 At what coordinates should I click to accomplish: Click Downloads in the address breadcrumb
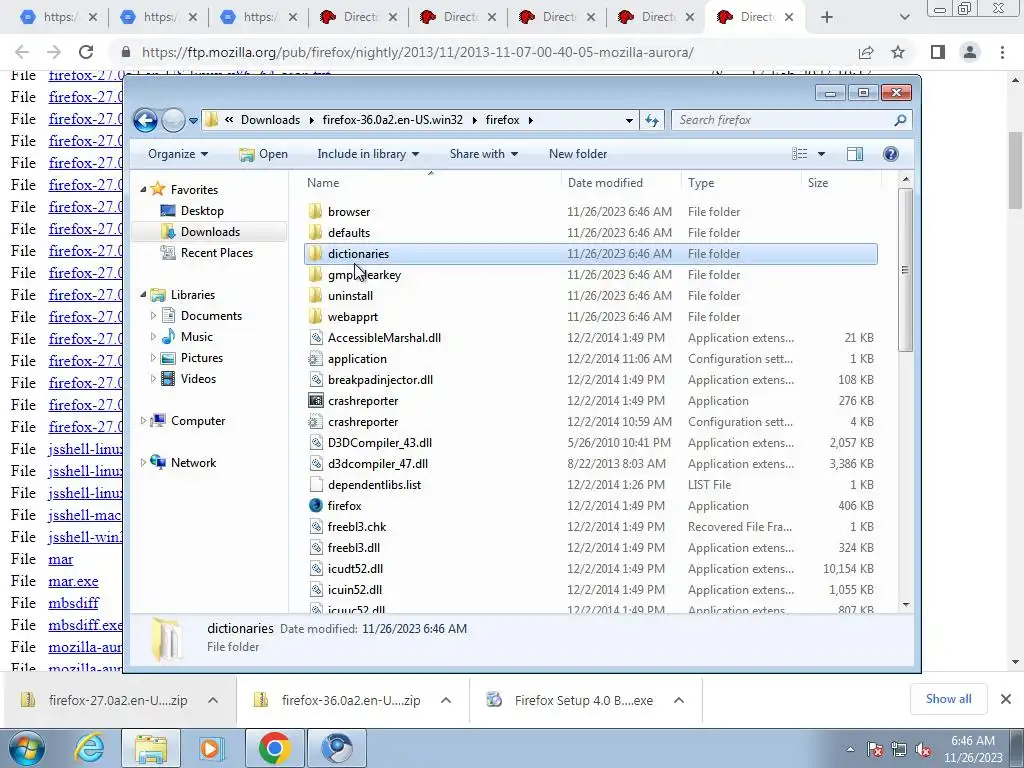[x=270, y=120]
